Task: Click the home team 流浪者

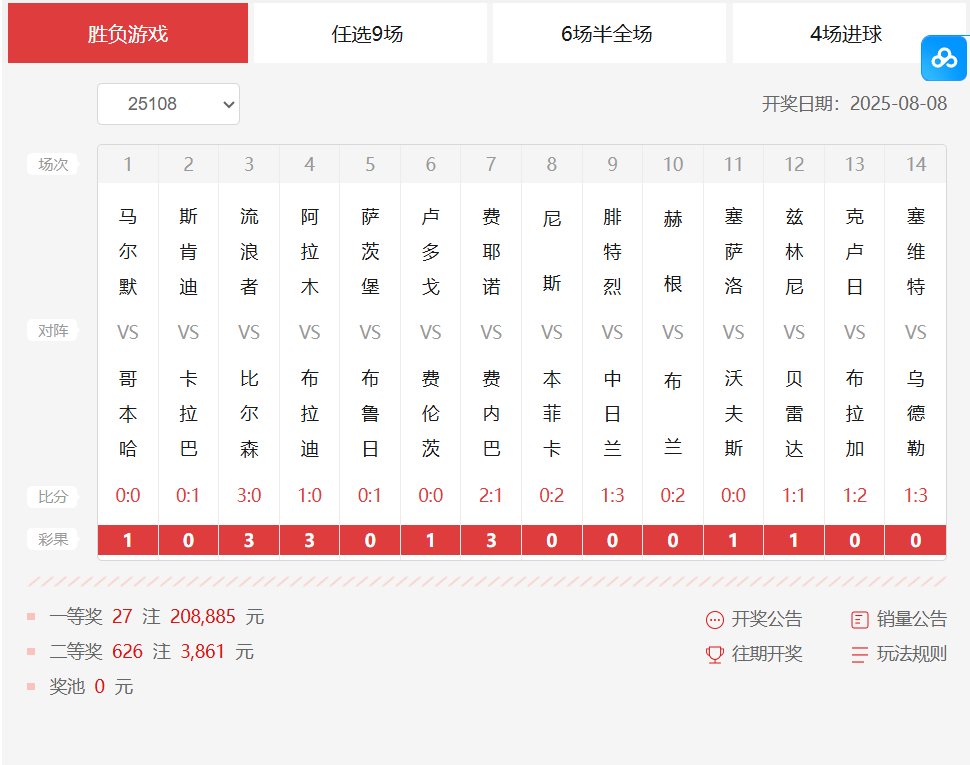Action: tap(249, 252)
